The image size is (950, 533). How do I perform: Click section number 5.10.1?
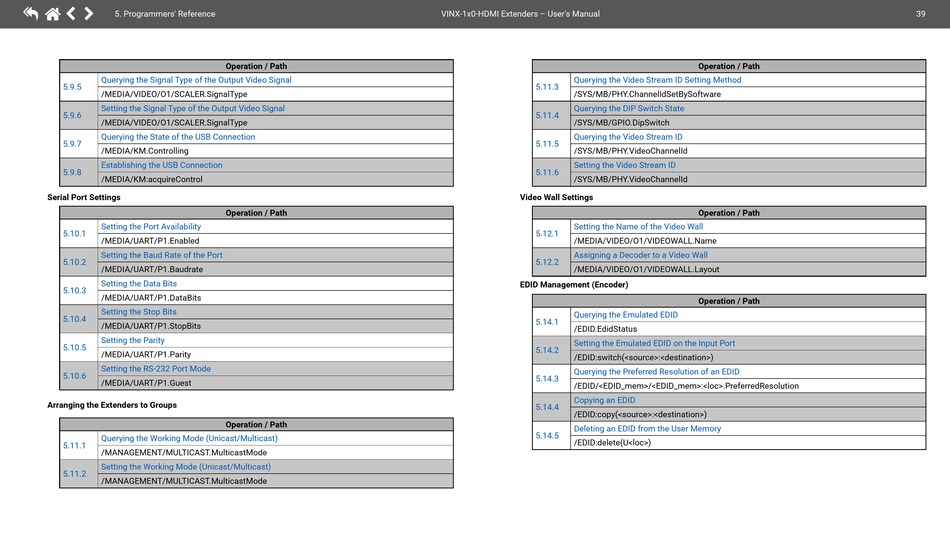(x=75, y=234)
